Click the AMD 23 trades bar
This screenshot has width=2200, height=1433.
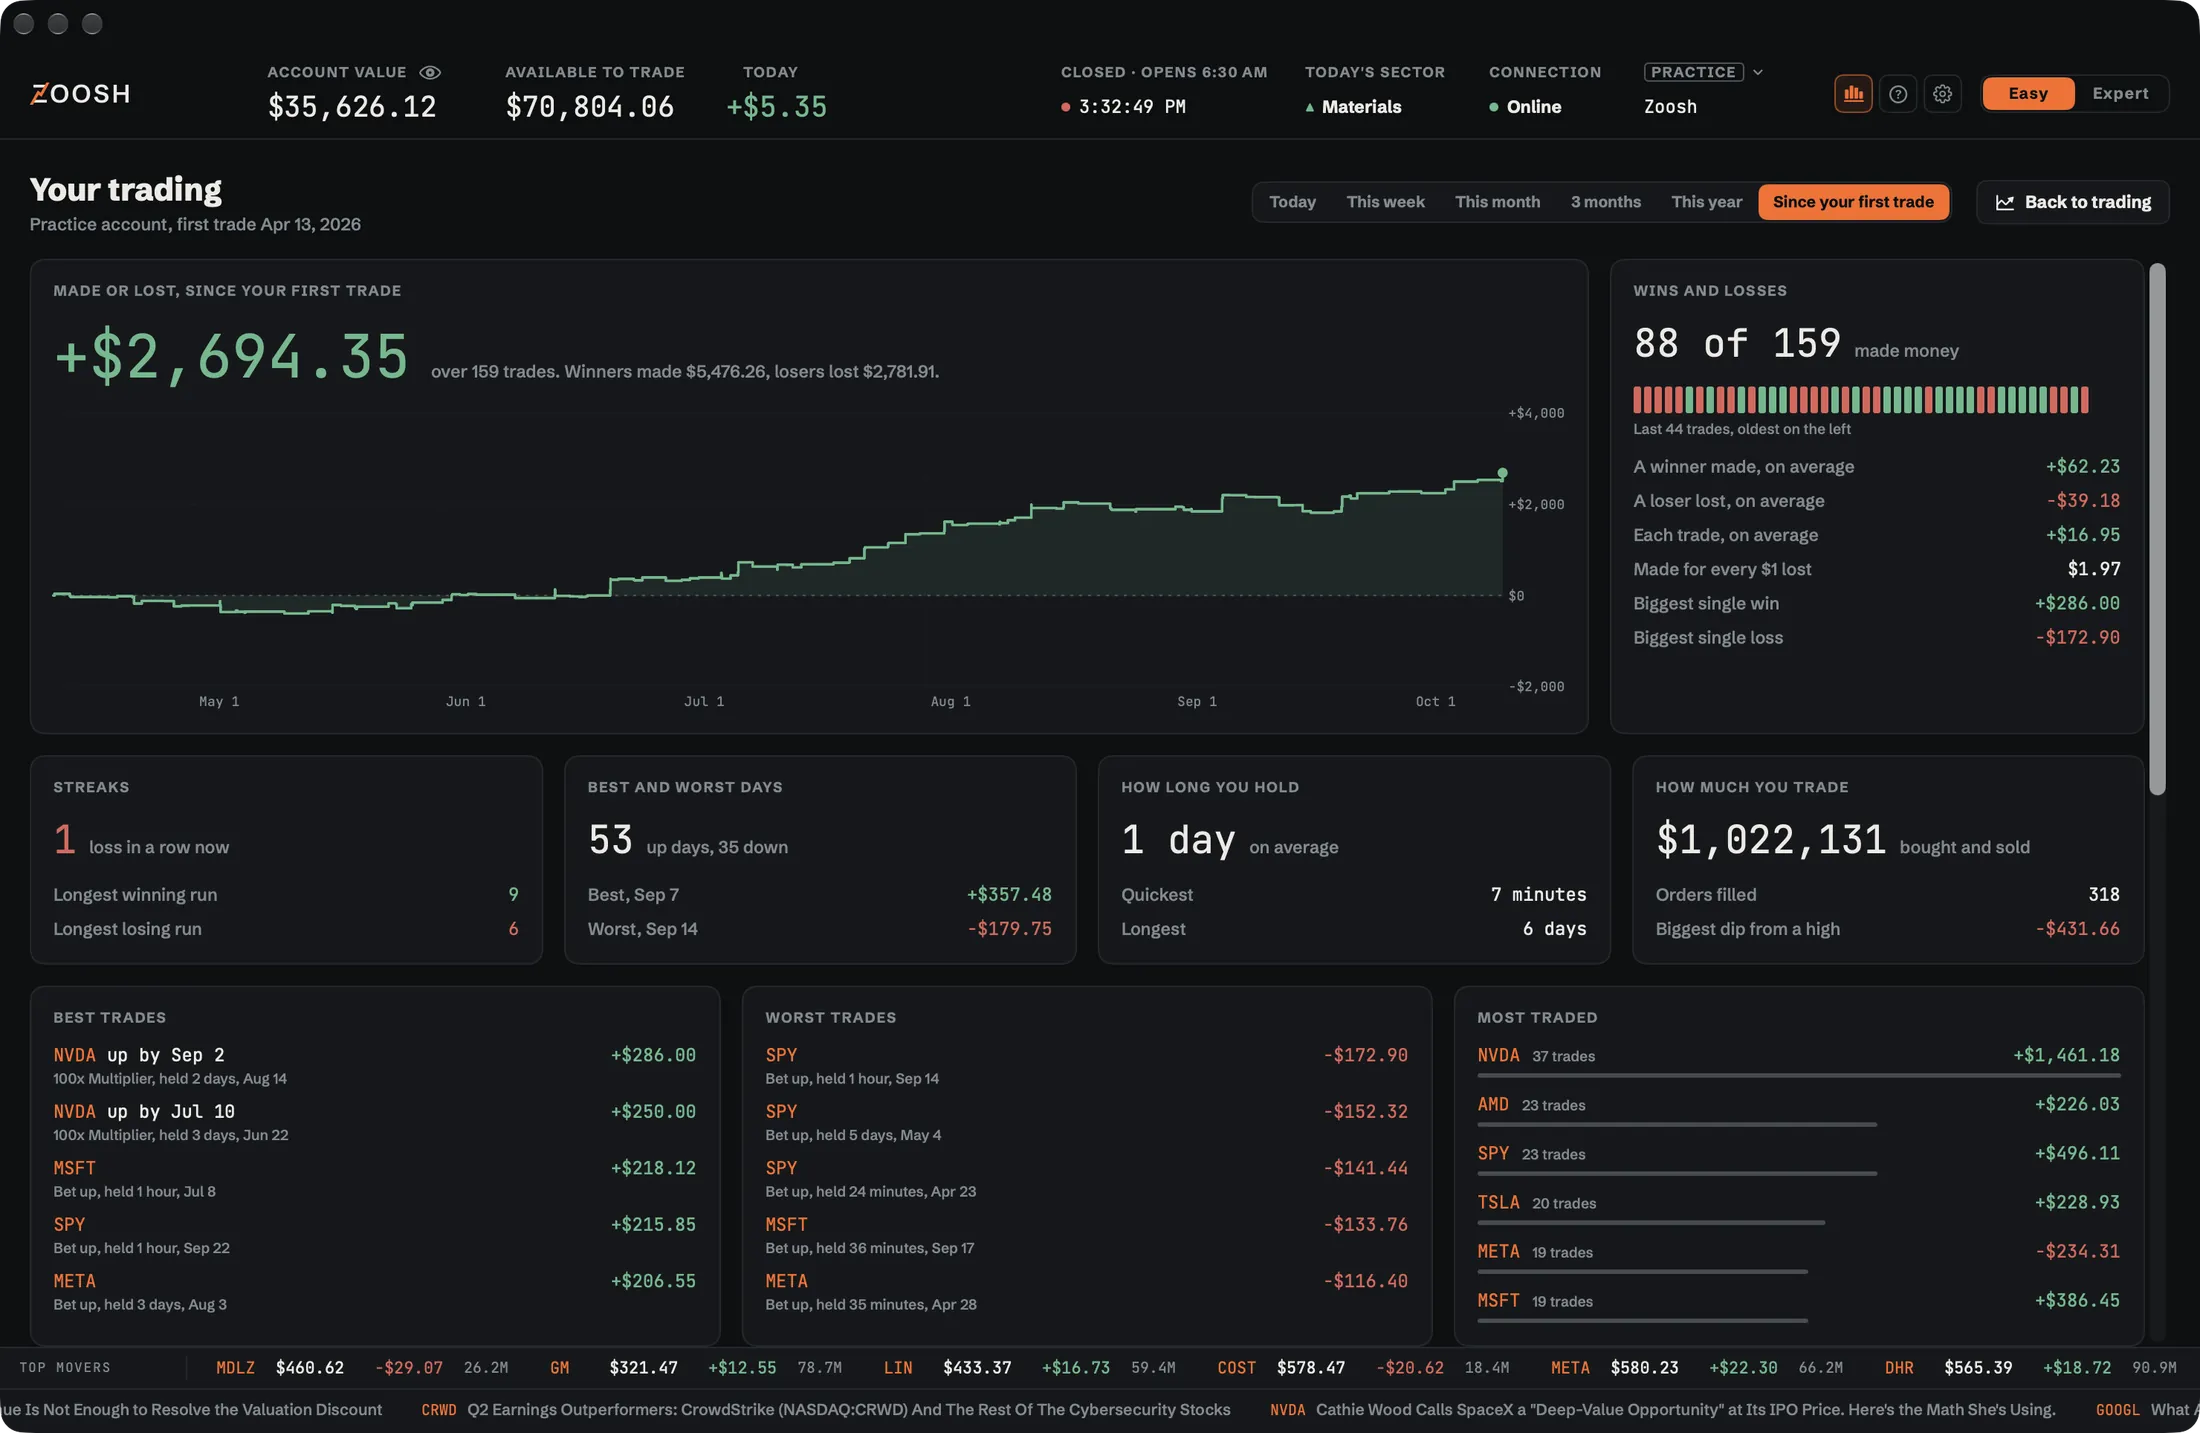pyautogui.click(x=1677, y=1124)
